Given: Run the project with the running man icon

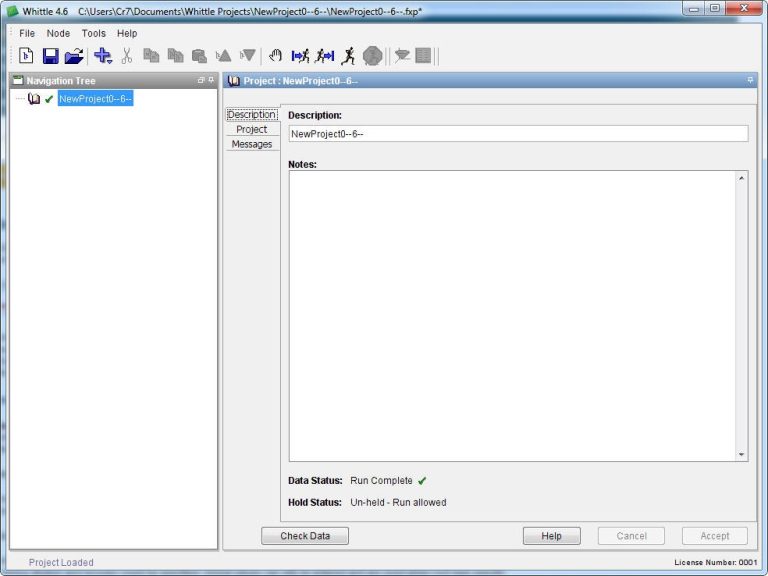Looking at the screenshot, I should 349,56.
